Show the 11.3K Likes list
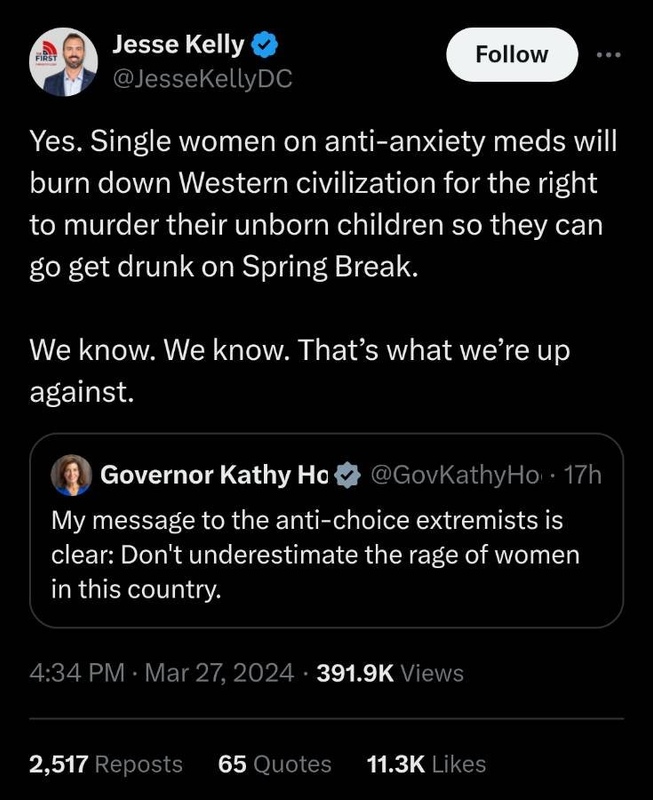Image resolution: width=653 pixels, height=800 pixels. tap(426, 764)
